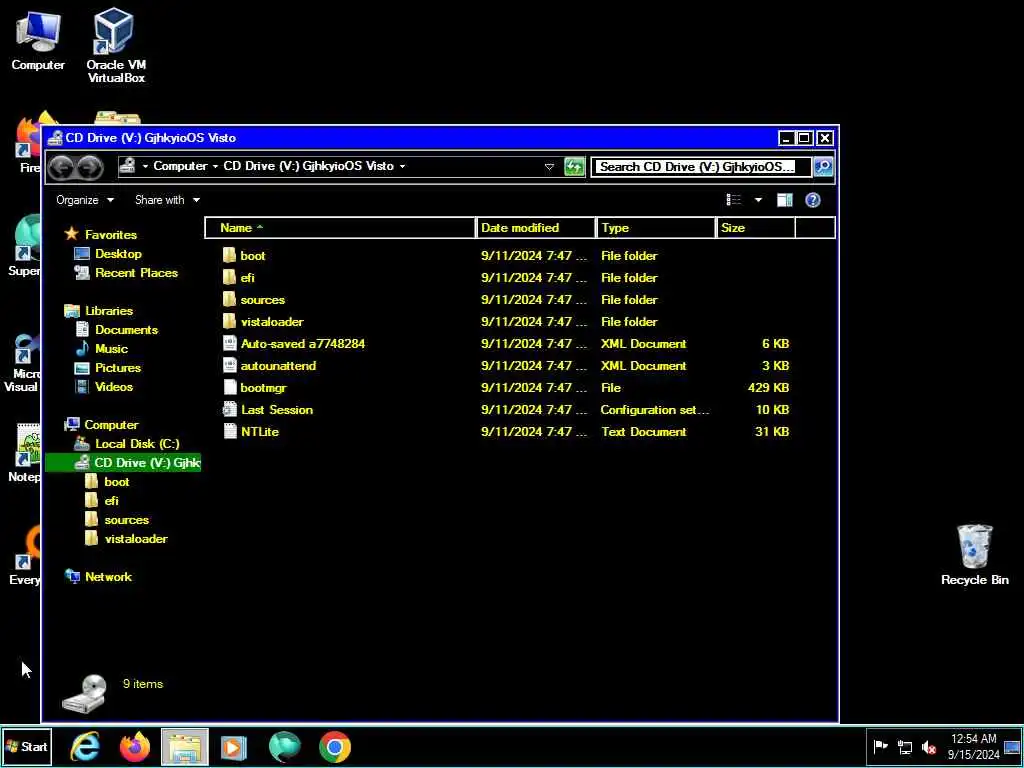The image size is (1024, 768).
Task: Select the sources folder in file list
Action: point(253,300)
